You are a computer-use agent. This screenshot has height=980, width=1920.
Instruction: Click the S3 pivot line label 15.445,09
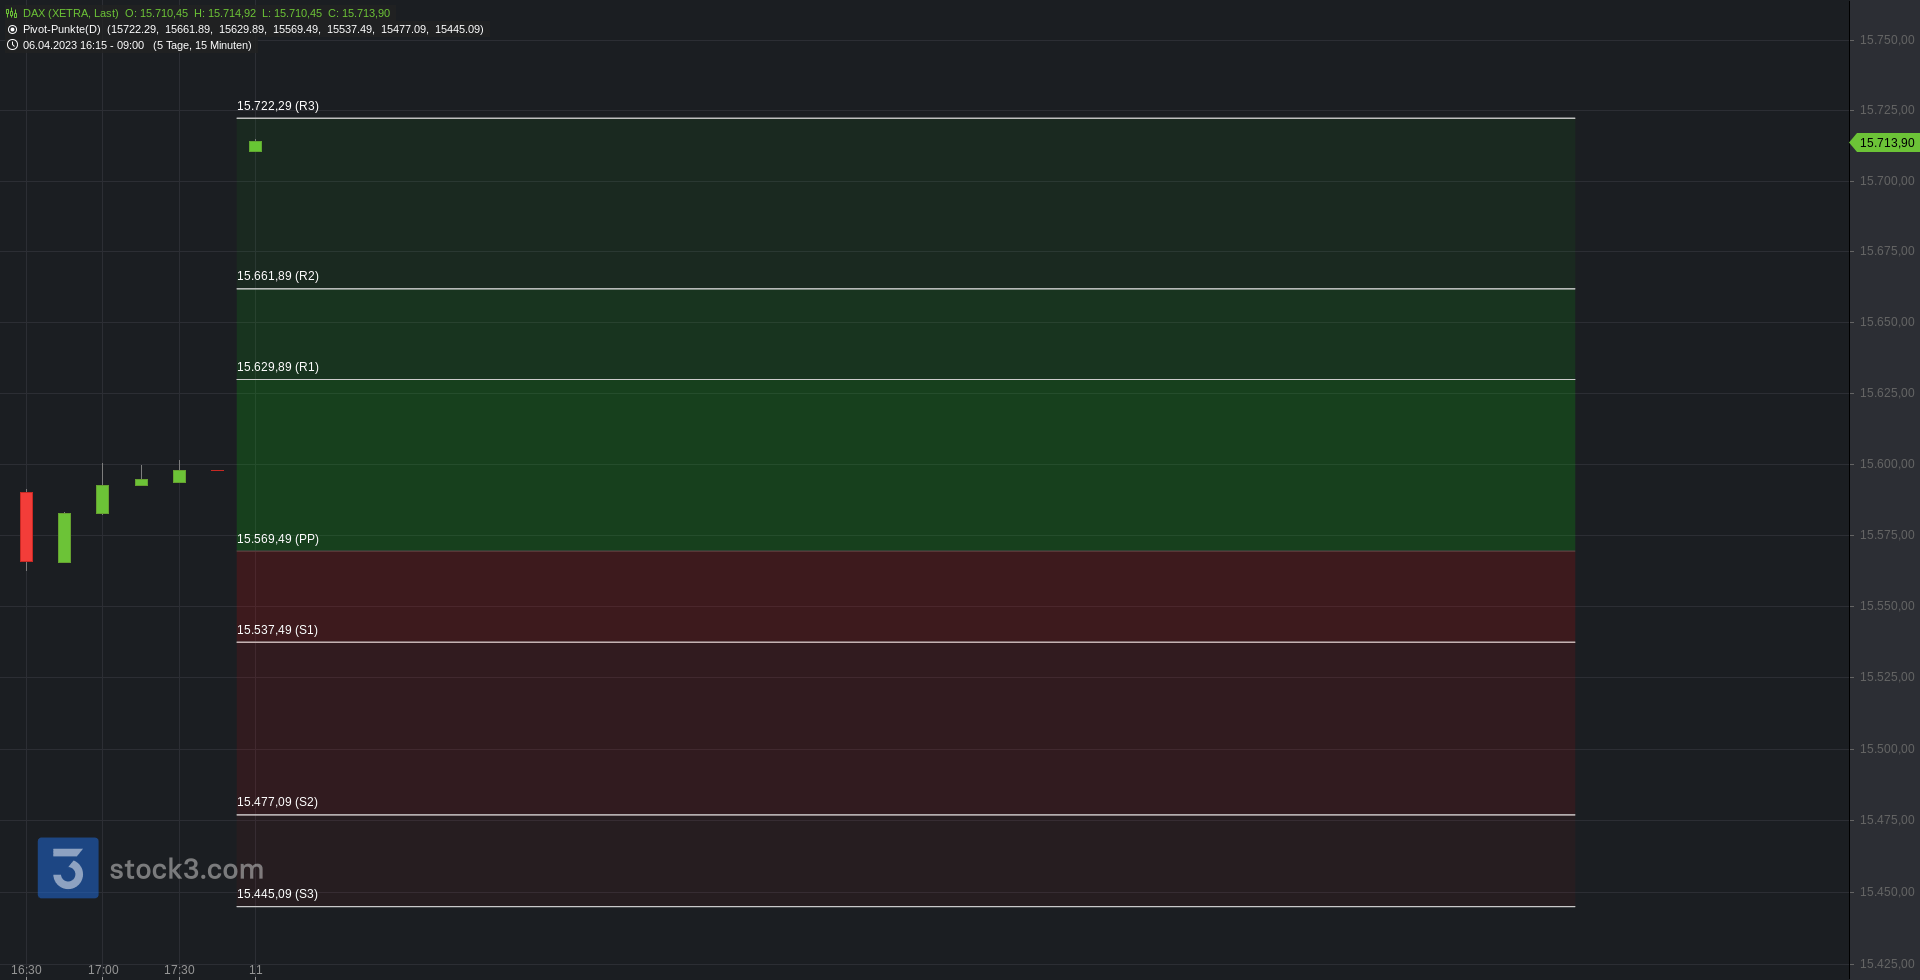click(x=277, y=894)
